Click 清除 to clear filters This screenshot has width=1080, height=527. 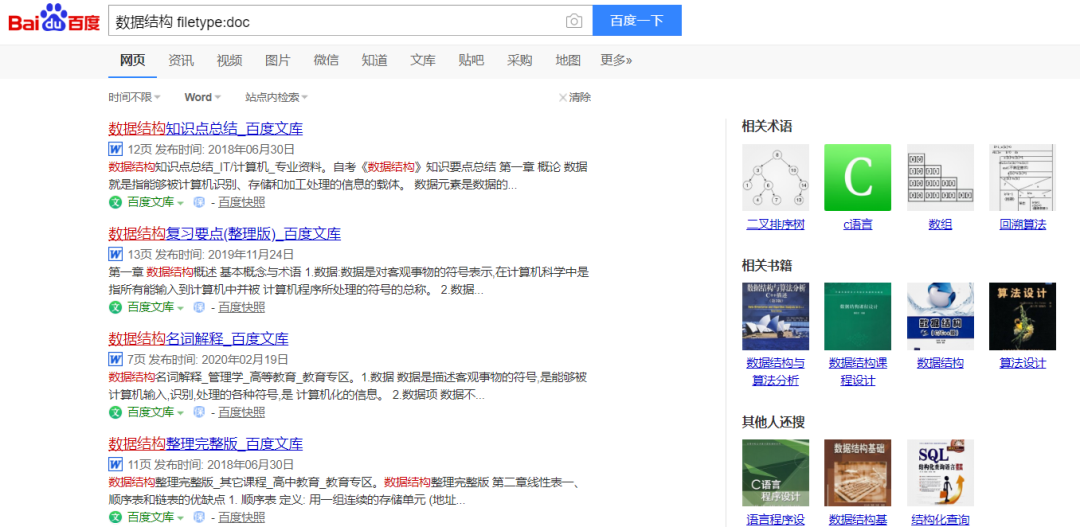580,98
